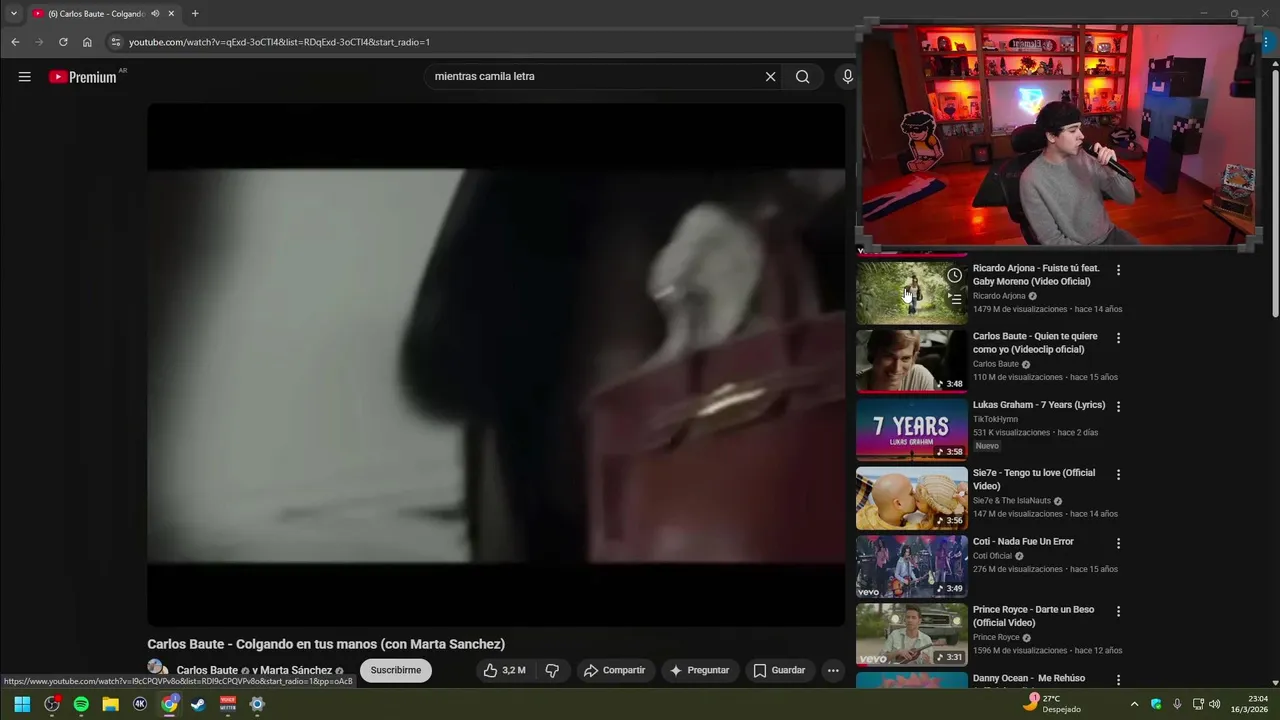Open Ricardo Arjona Fuiste tú thumbnail
The image size is (1280, 720).
pyautogui.click(x=912, y=293)
